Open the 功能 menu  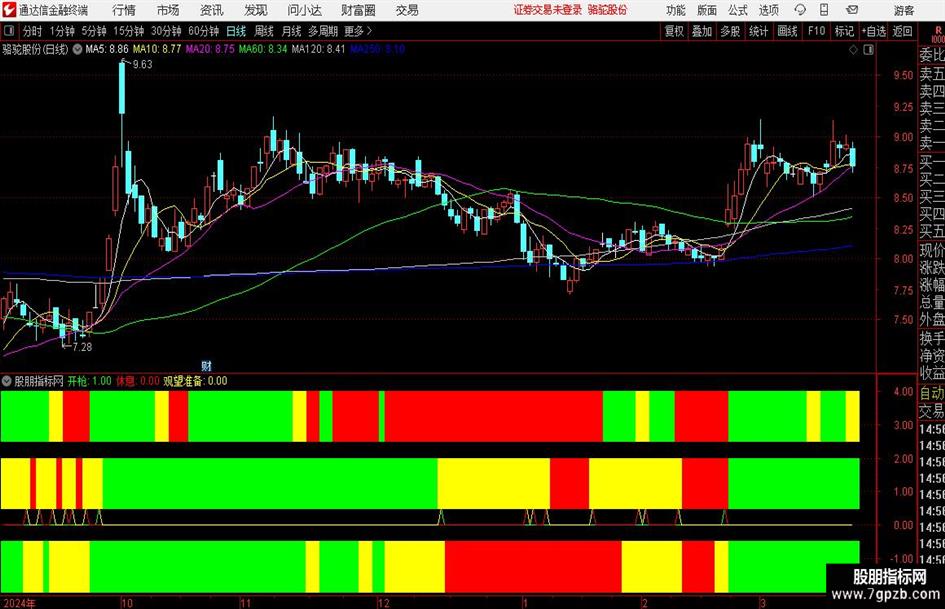676,10
